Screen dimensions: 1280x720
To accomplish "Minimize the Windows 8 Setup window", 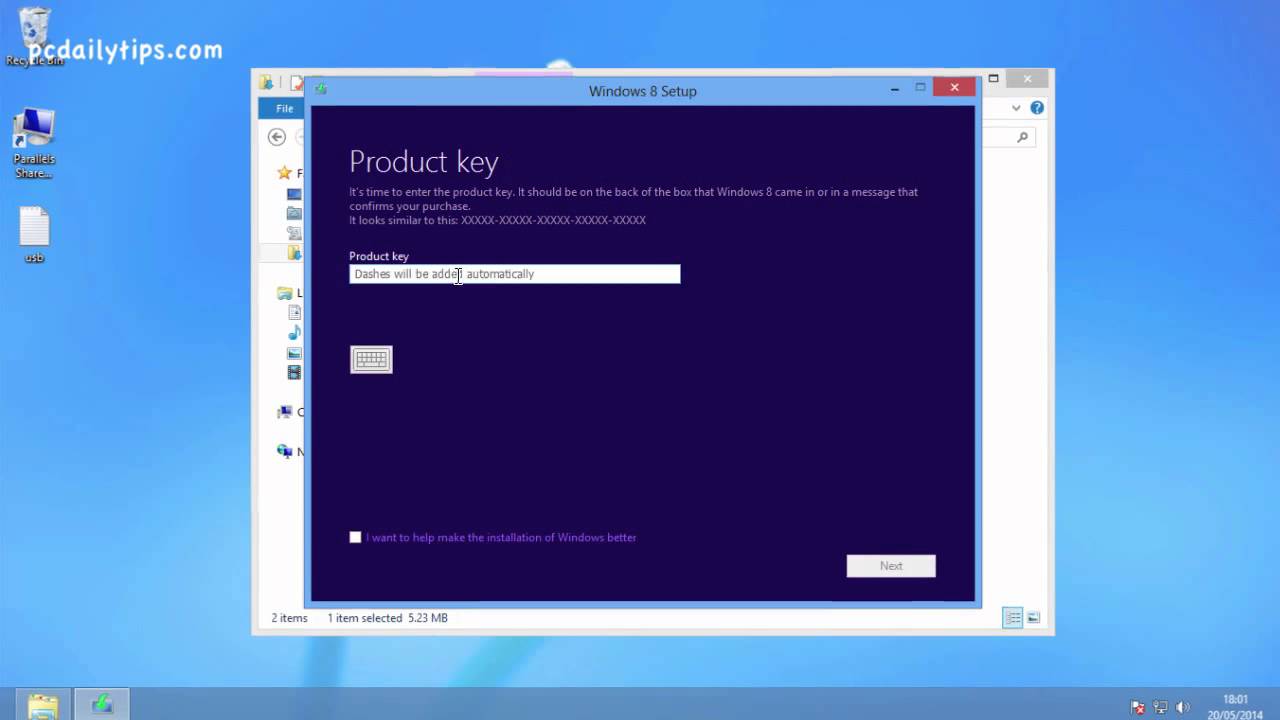I will pos(895,88).
